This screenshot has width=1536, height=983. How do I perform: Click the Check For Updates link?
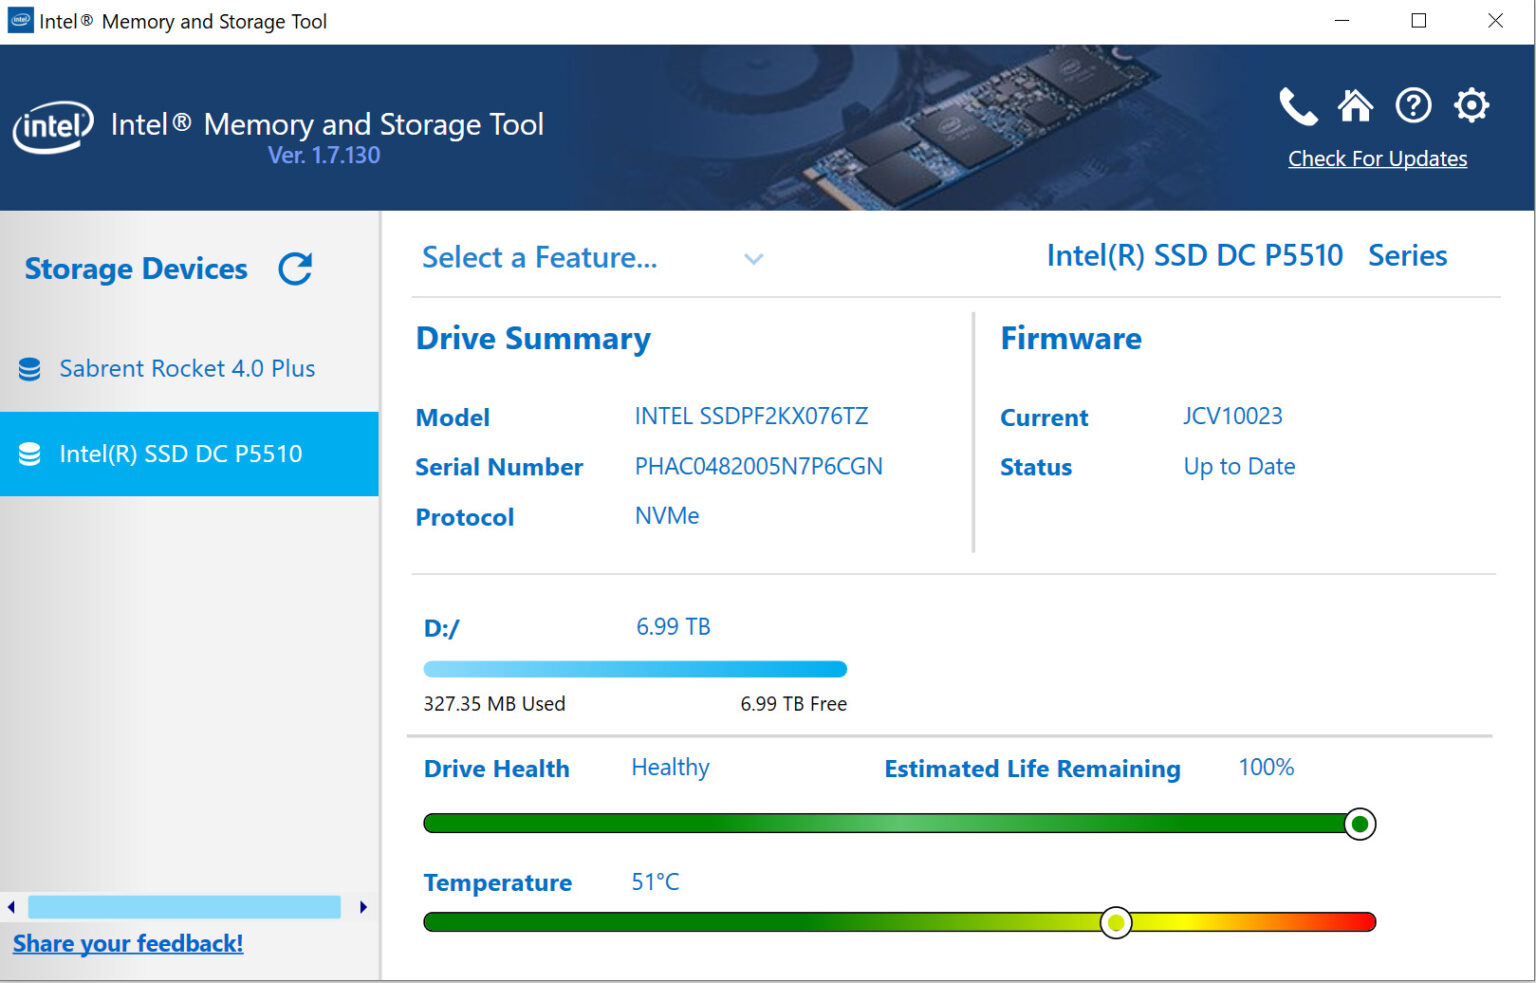(x=1377, y=158)
